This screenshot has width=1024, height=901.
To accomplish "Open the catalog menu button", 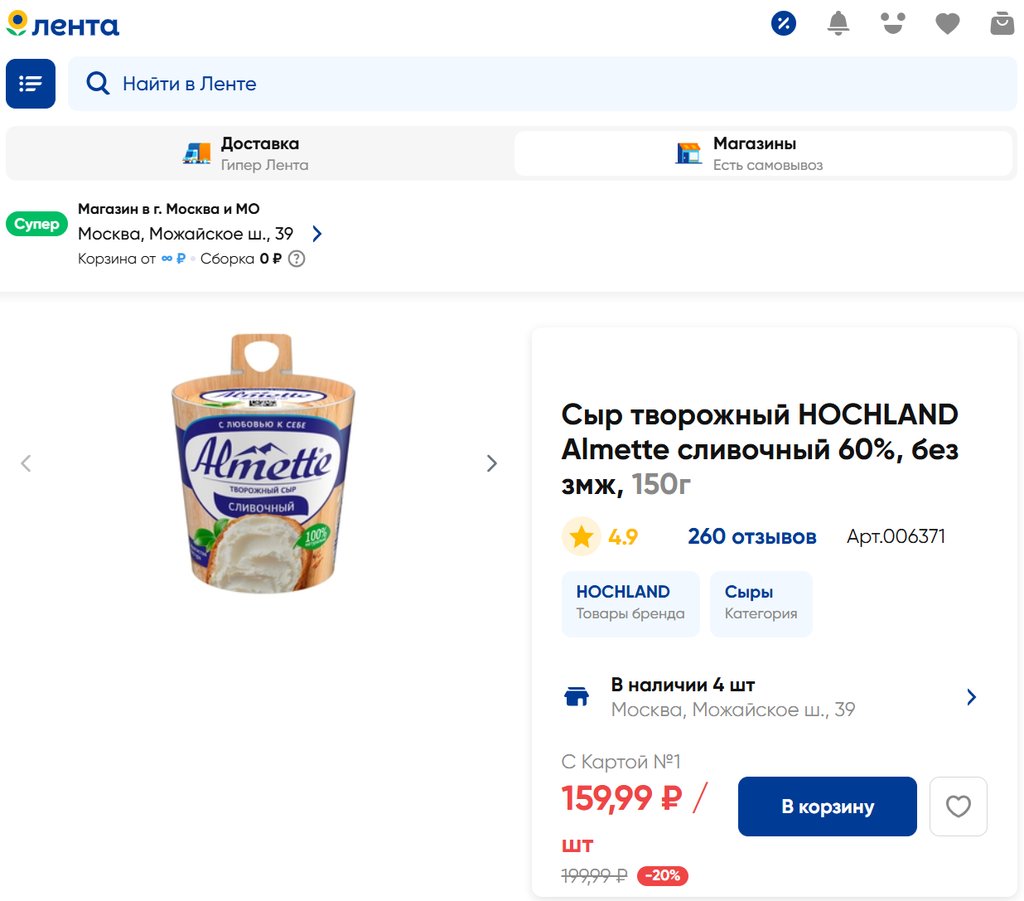I will 31,84.
